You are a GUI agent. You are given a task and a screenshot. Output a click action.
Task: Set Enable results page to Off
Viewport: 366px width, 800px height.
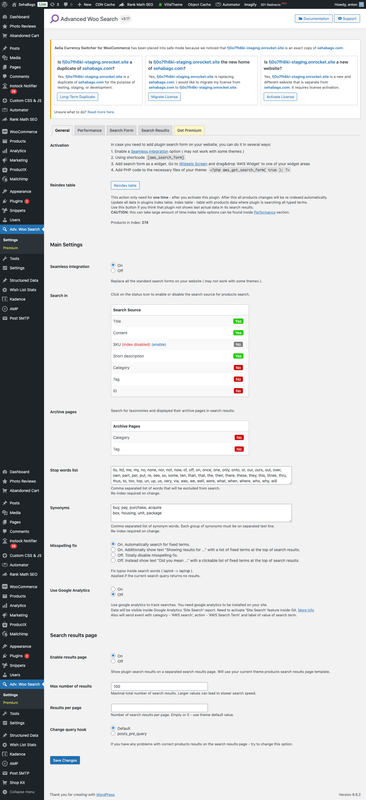(x=113, y=661)
